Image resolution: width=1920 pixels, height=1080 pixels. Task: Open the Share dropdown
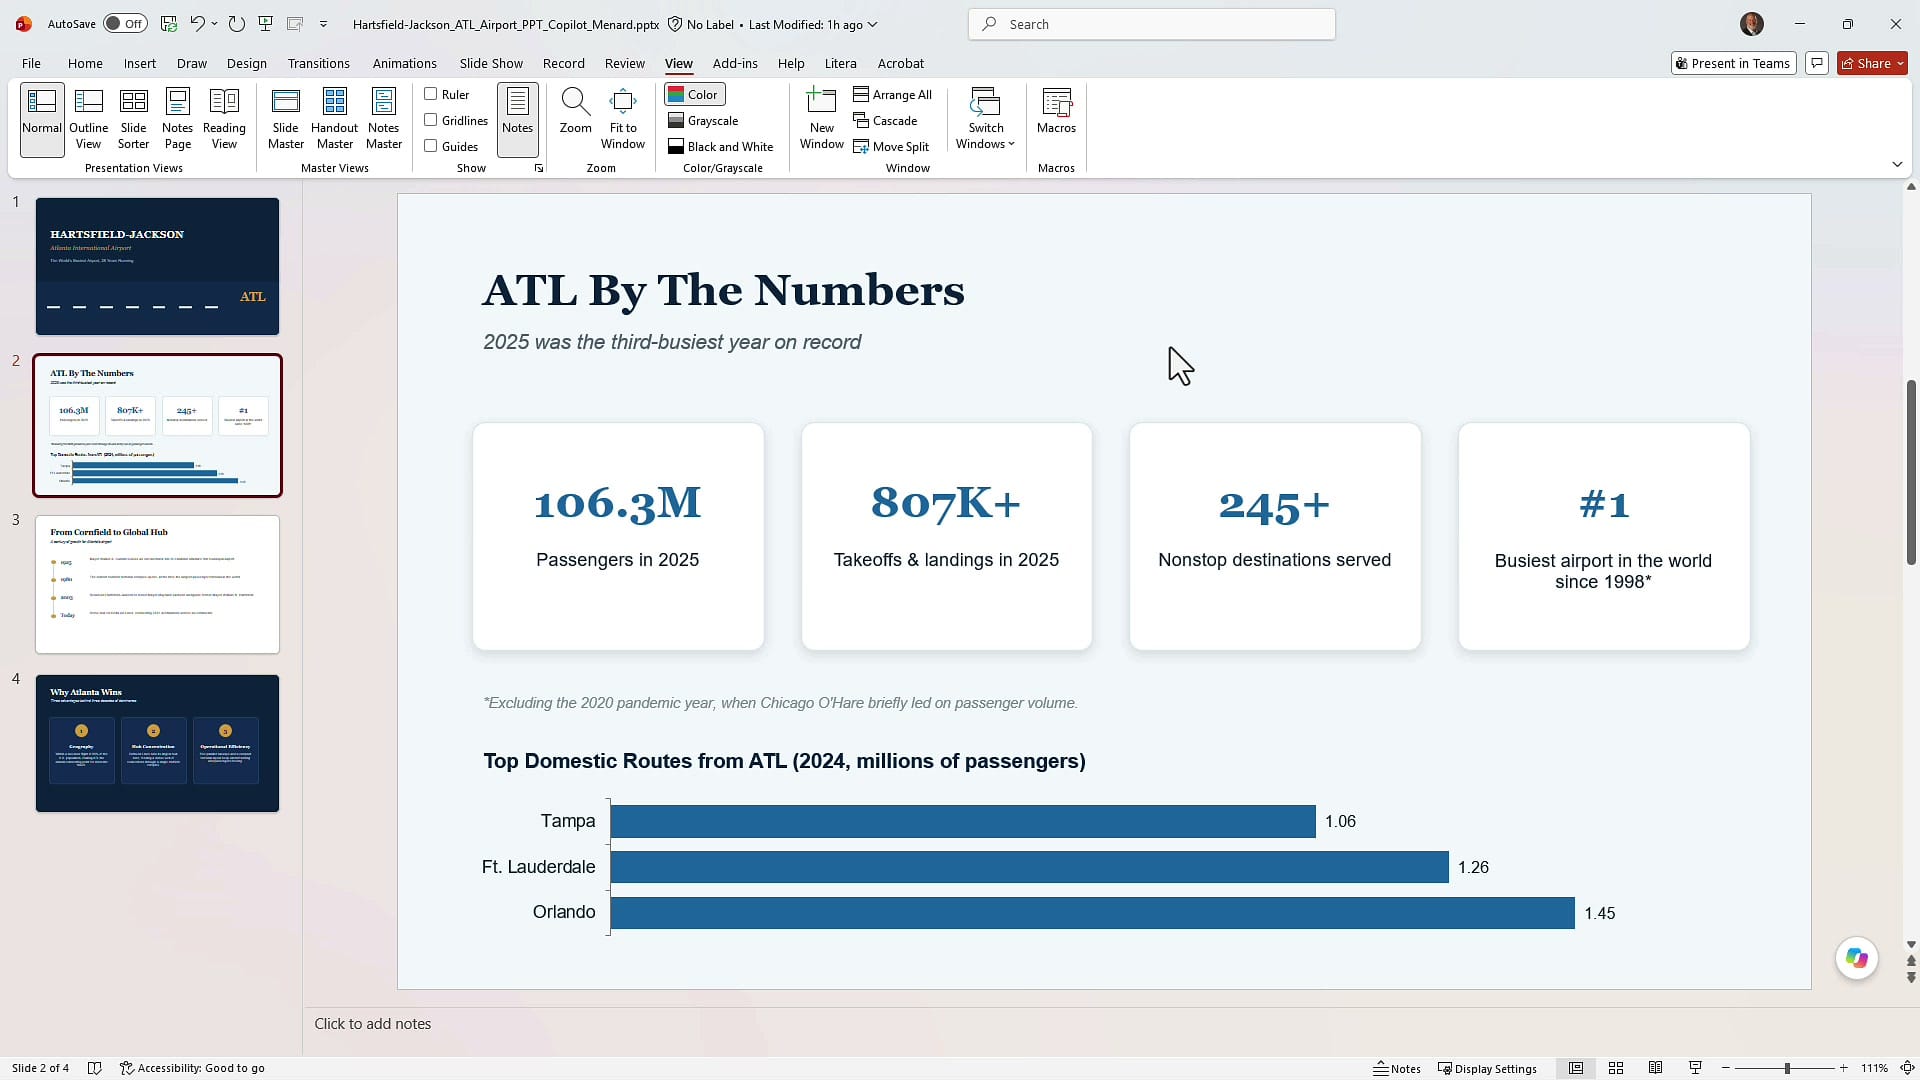coord(1872,63)
